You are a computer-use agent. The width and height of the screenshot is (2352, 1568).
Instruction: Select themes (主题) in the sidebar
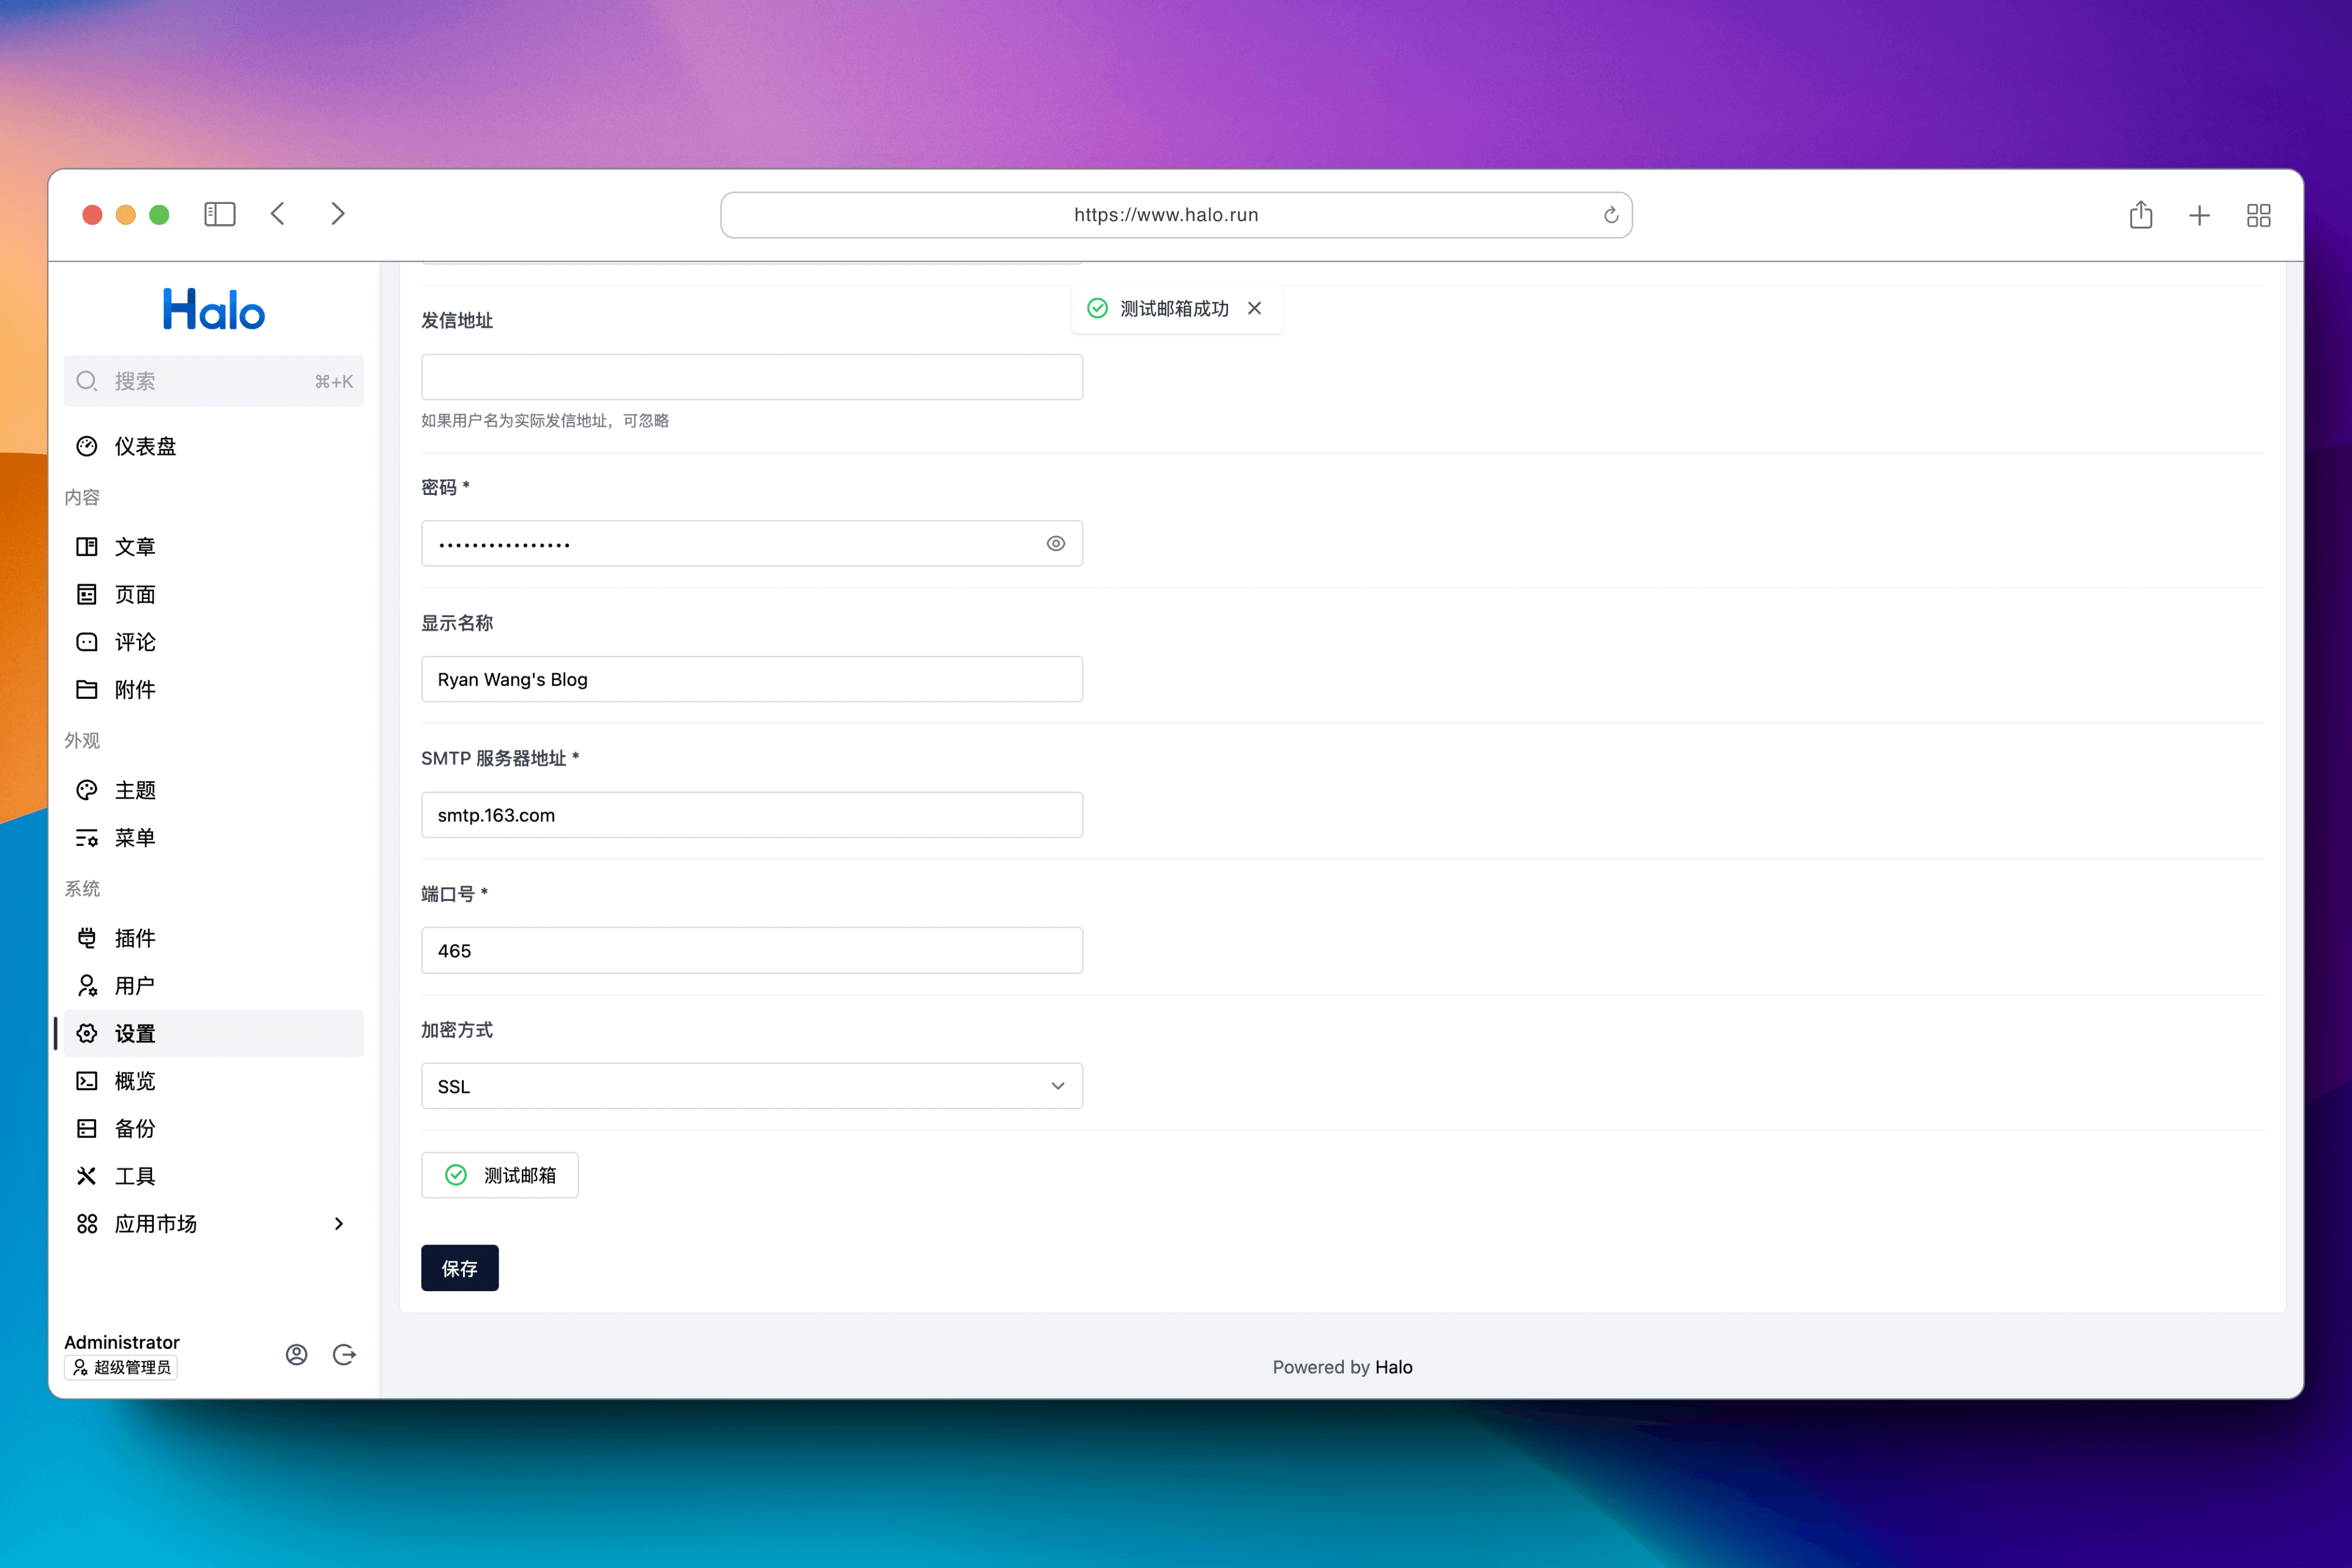213,790
